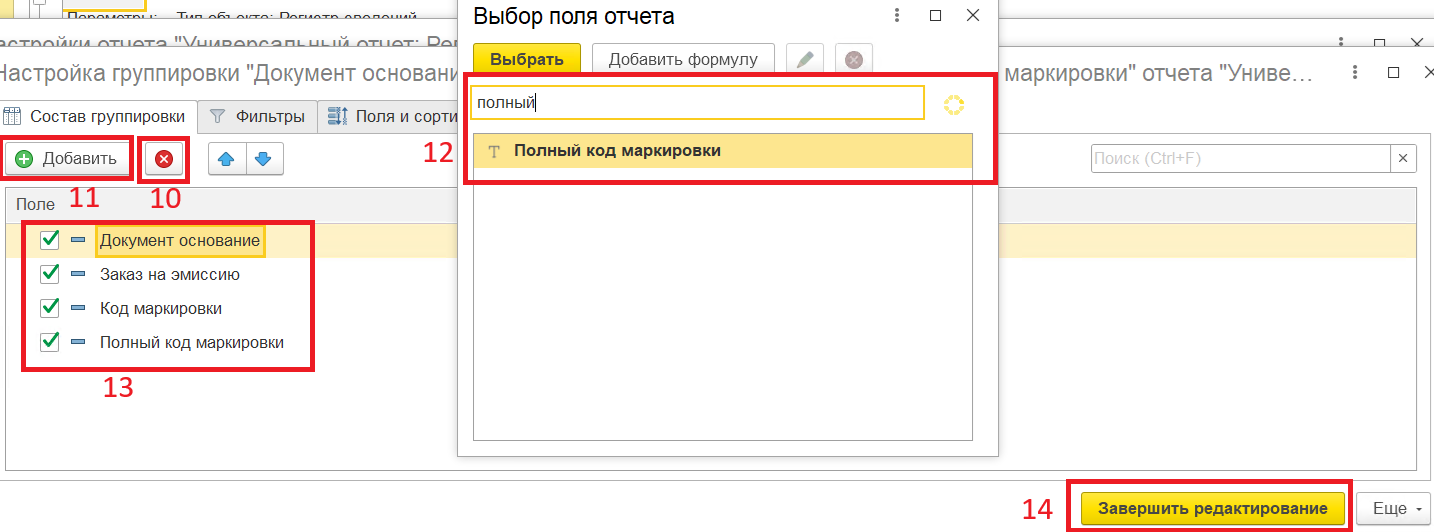Select Полный код маркировки in results list
This screenshot has height=532, width=1434.
617,151
